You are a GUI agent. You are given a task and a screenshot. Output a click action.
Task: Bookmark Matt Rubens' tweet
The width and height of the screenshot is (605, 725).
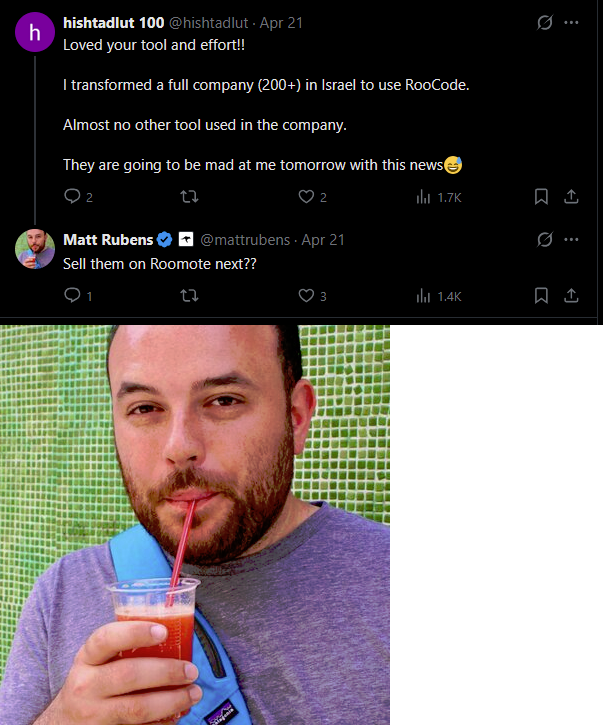[x=541, y=295]
